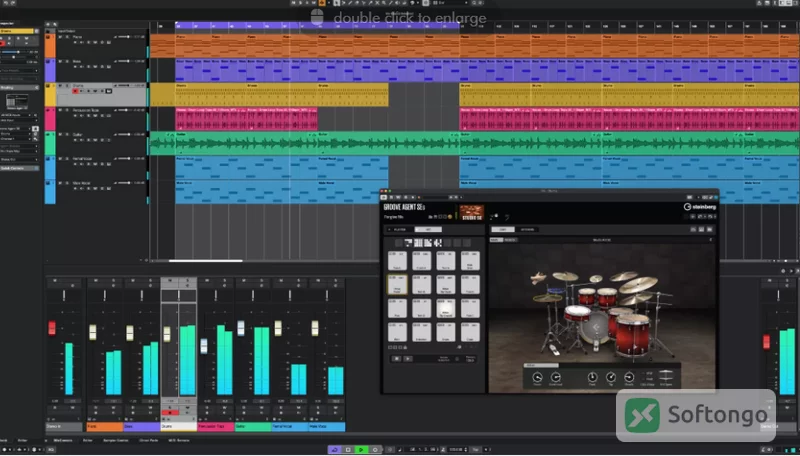Image resolution: width=800 pixels, height=456 pixels.
Task: Click the large red floor tom
Action: coord(633,335)
